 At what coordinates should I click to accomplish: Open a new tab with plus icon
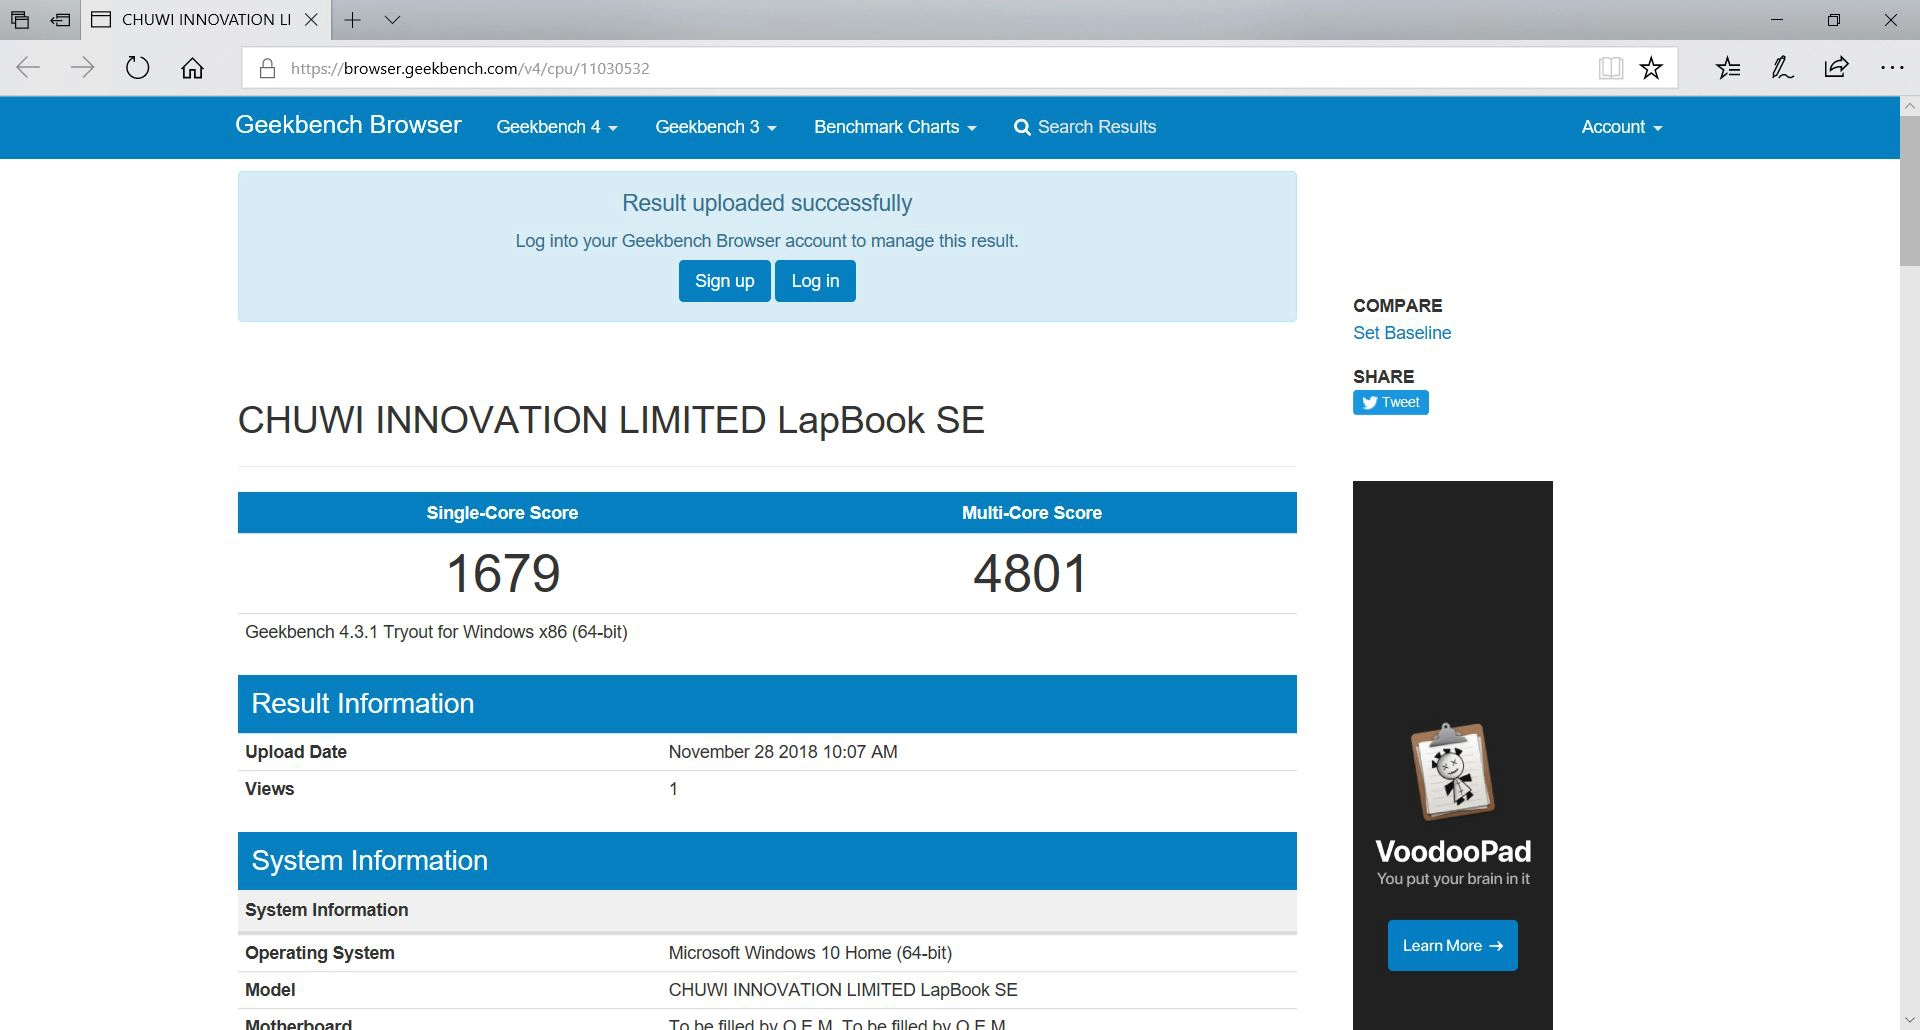point(352,20)
